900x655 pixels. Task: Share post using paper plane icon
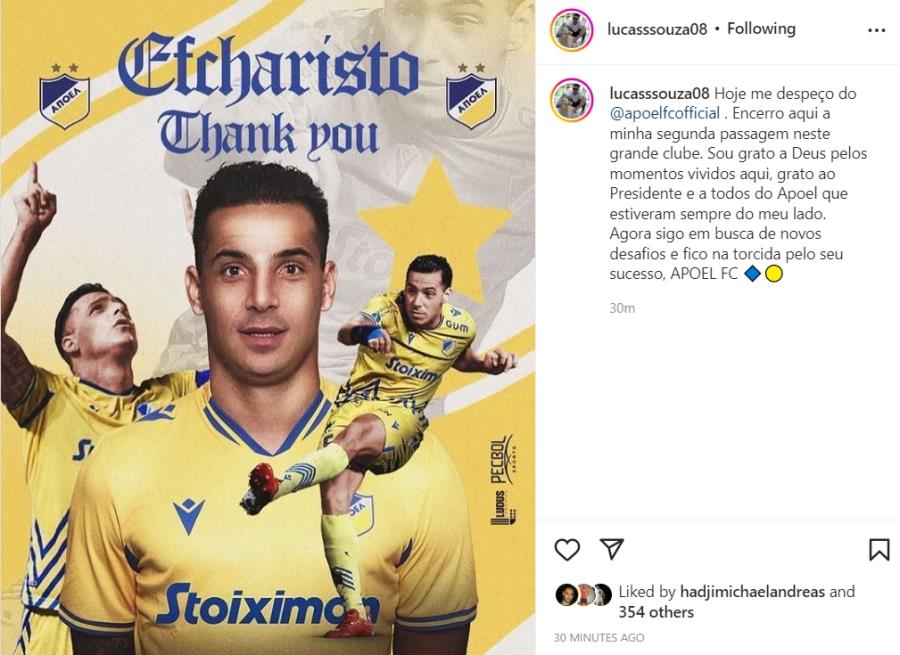611,549
